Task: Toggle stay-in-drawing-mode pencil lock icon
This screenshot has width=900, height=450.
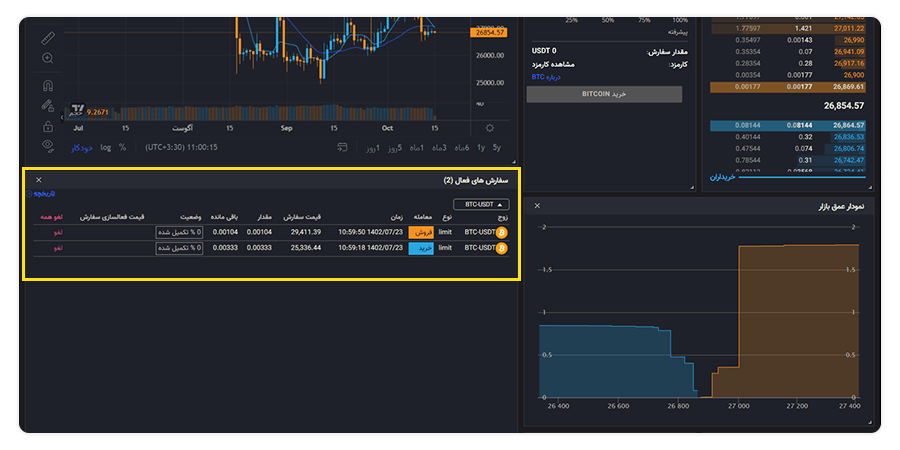Action: [48, 106]
